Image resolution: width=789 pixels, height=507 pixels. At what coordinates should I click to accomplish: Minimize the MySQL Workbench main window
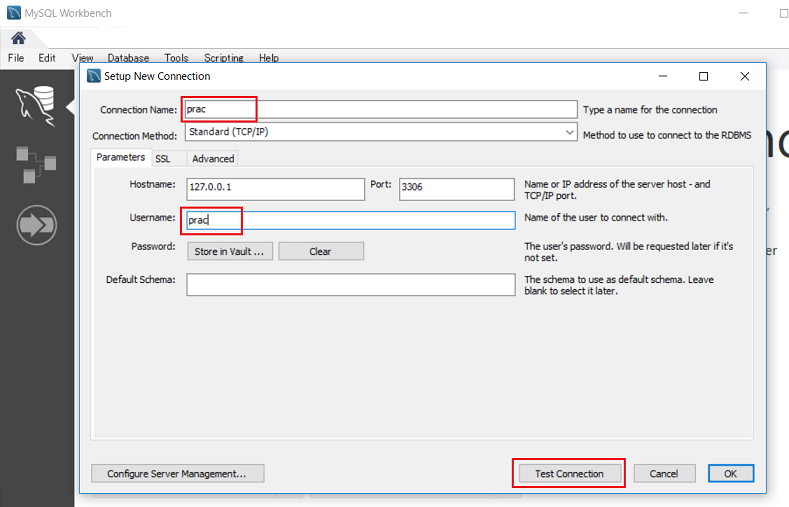743,13
